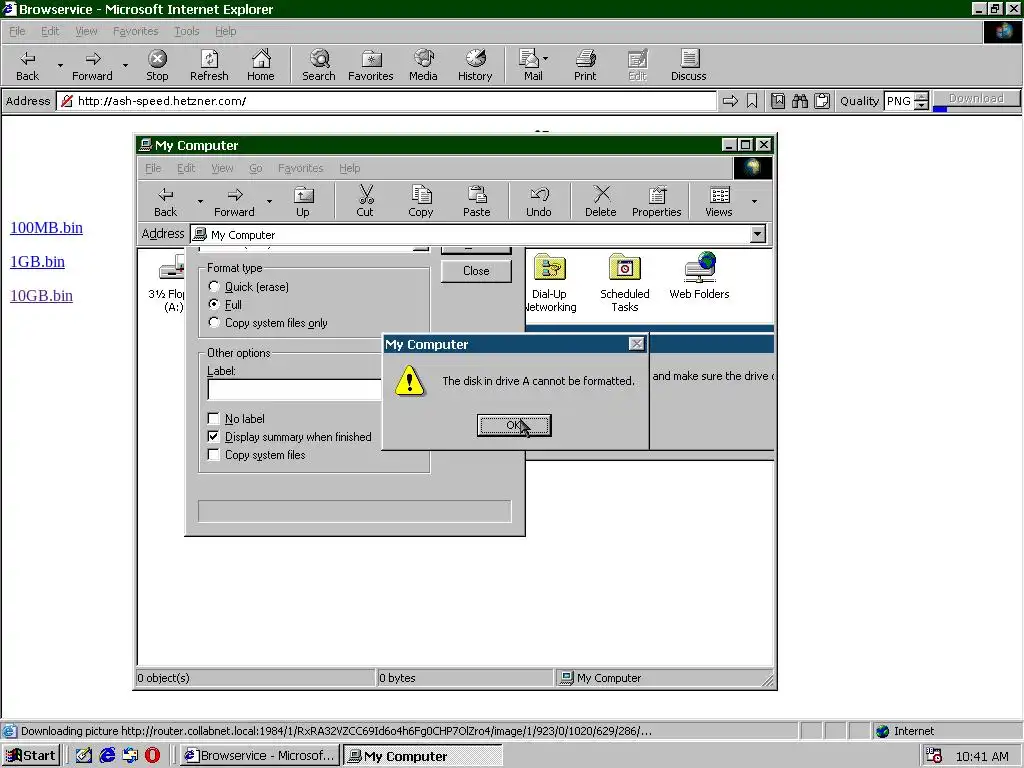Click Up in My Computer toolbar
This screenshot has width=1024, height=768.
pyautogui.click(x=303, y=201)
